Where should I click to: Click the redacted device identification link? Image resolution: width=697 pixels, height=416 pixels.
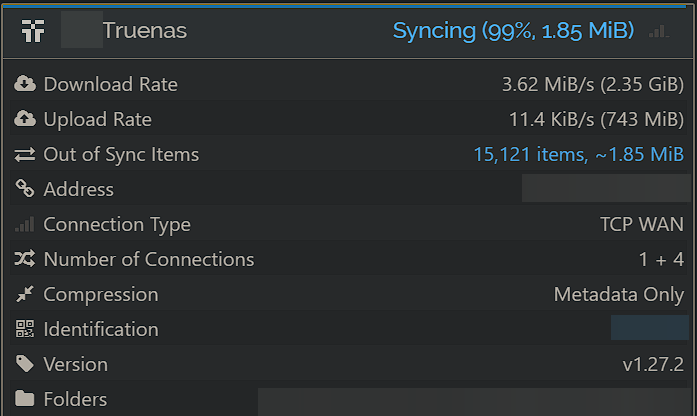pos(649,328)
